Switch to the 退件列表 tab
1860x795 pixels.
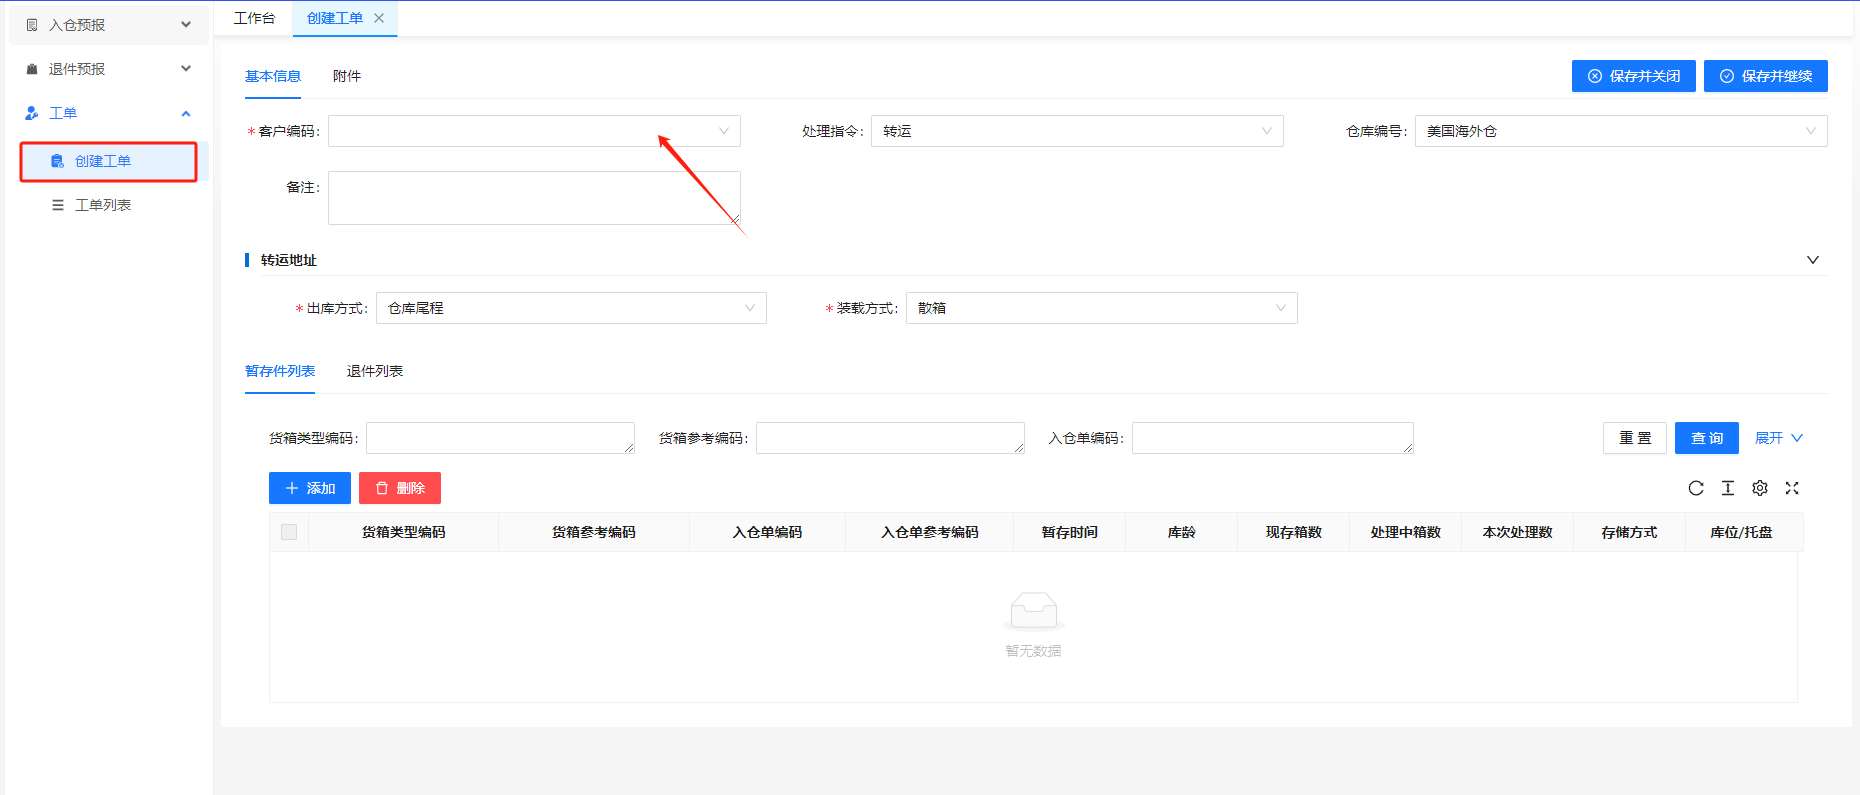pyautogui.click(x=375, y=371)
